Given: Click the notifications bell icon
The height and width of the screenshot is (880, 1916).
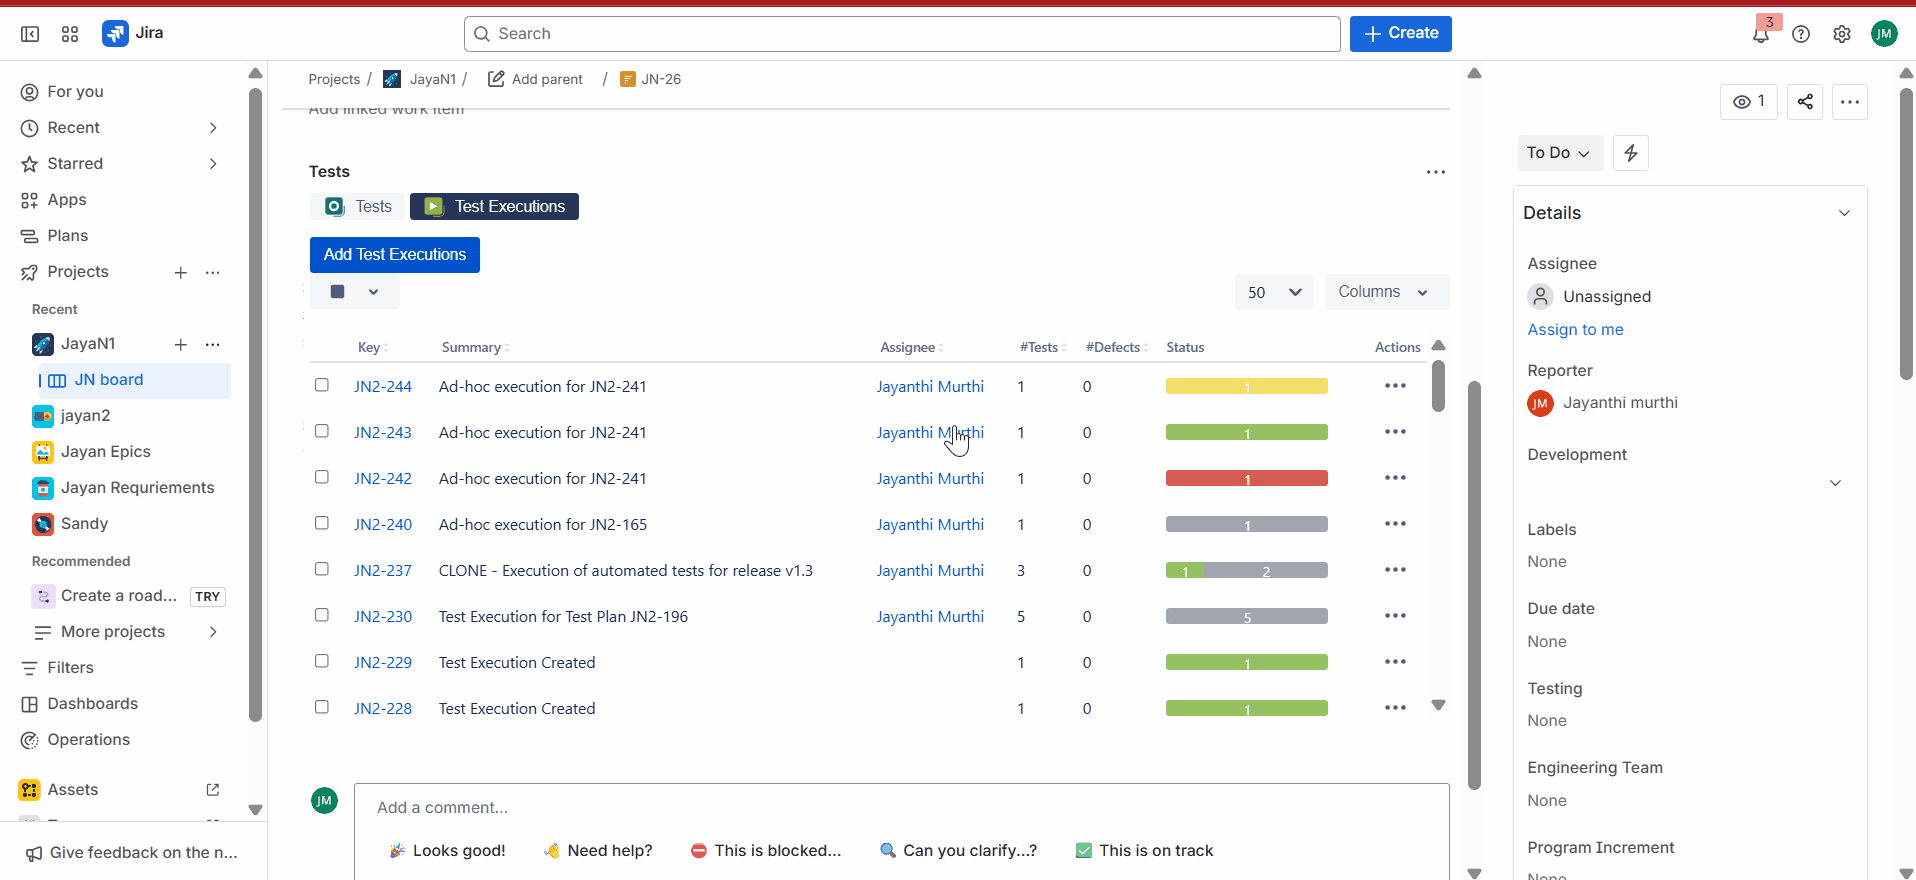Looking at the screenshot, I should pyautogui.click(x=1760, y=35).
